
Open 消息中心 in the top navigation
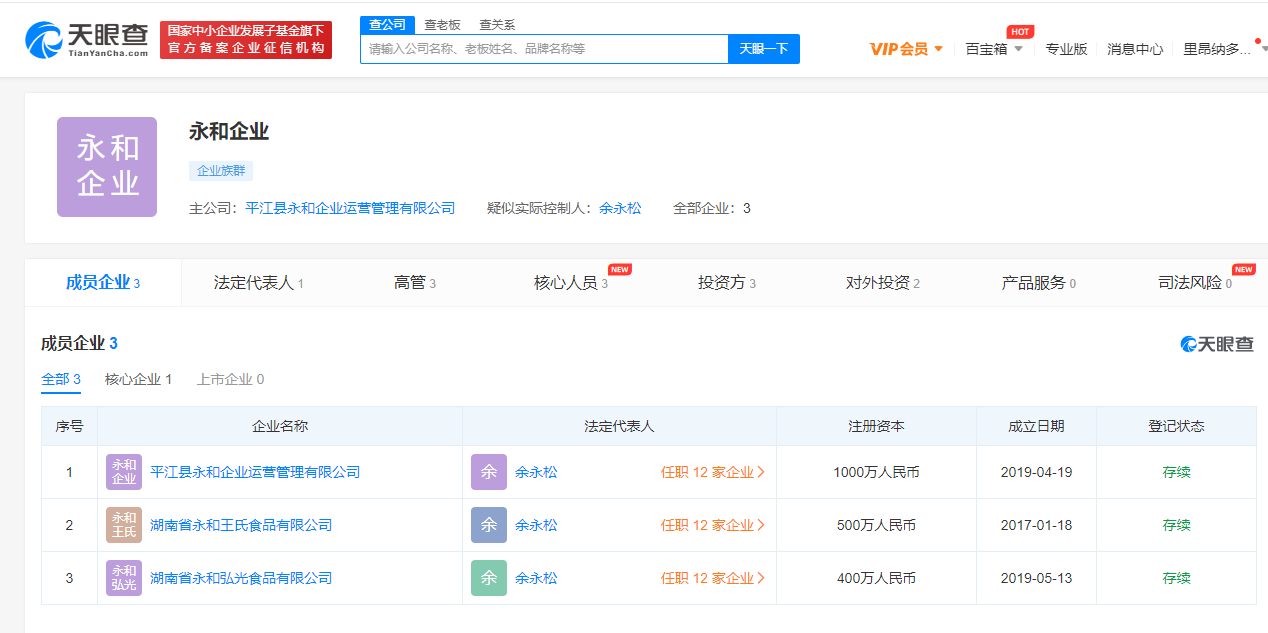click(1134, 49)
